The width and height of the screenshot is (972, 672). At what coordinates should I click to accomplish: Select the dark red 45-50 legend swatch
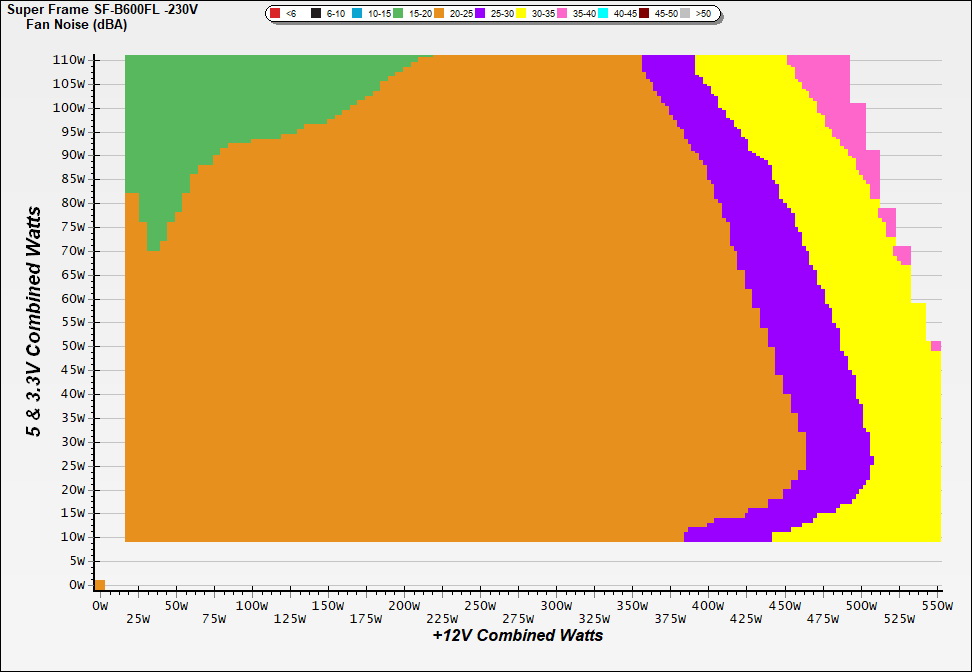coord(645,14)
